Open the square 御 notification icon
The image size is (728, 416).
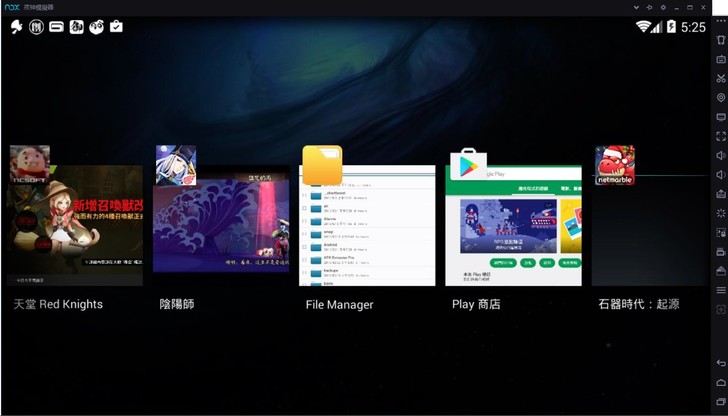pos(77,27)
